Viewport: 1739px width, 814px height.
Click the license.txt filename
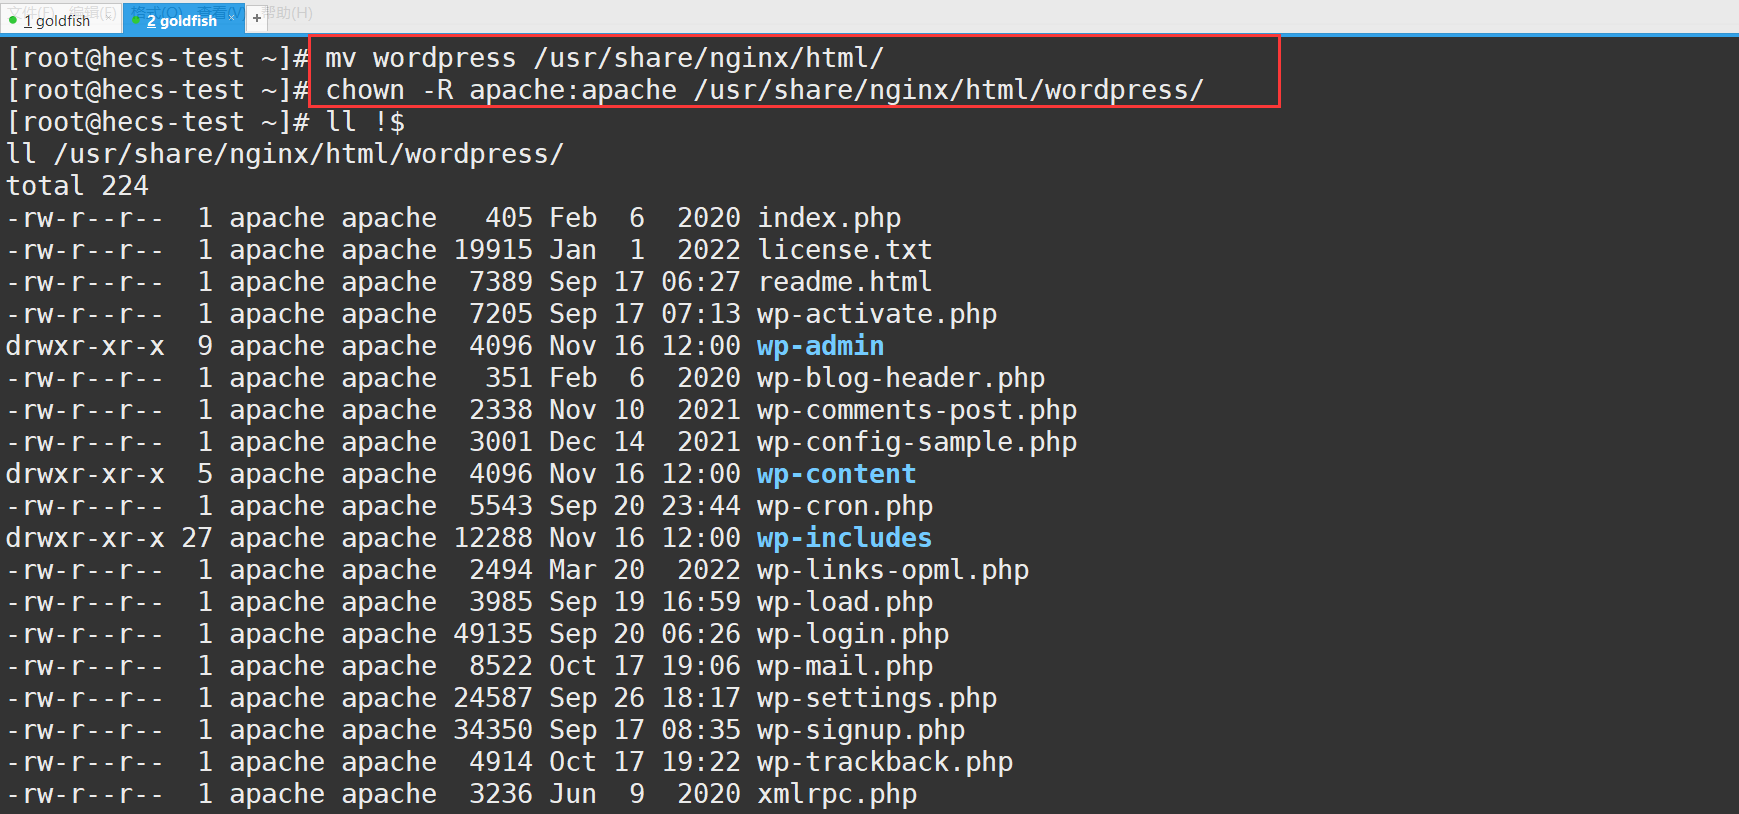[844, 250]
